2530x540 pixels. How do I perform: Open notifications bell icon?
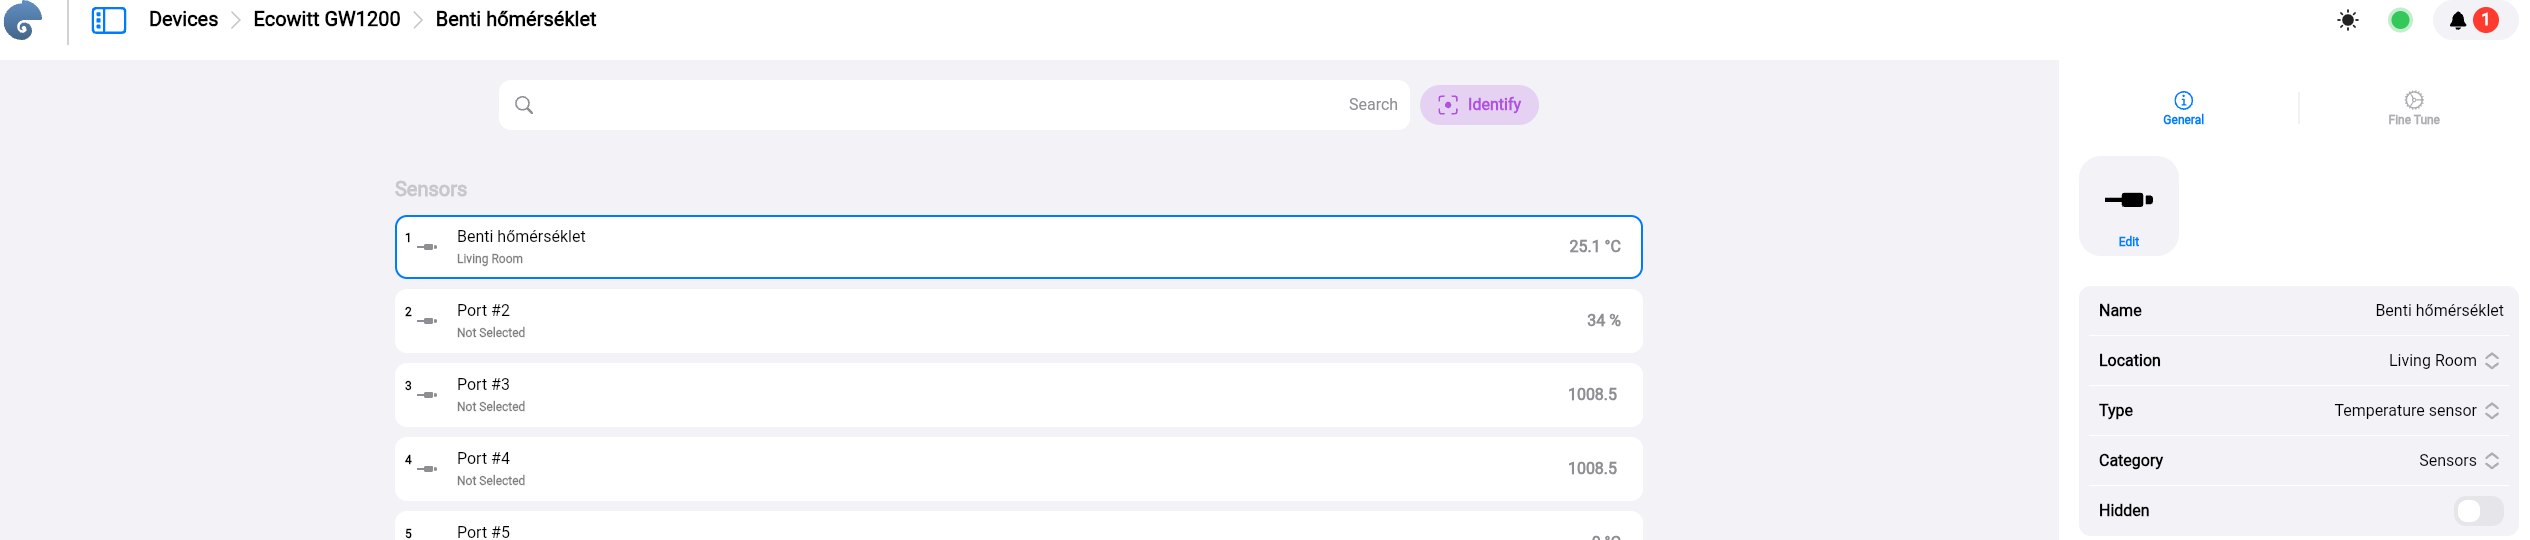tap(2457, 20)
